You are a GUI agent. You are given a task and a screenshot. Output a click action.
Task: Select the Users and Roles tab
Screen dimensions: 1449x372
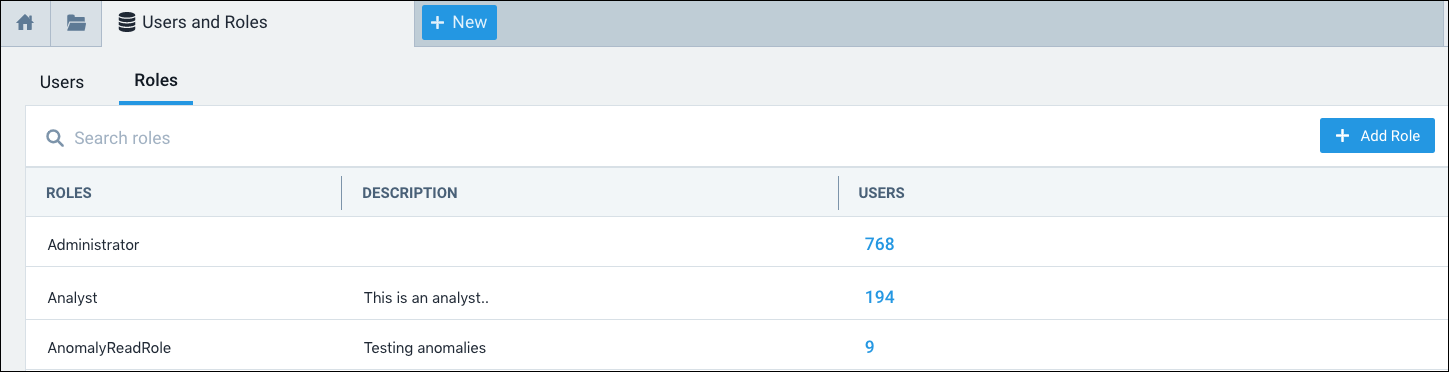[258, 23]
